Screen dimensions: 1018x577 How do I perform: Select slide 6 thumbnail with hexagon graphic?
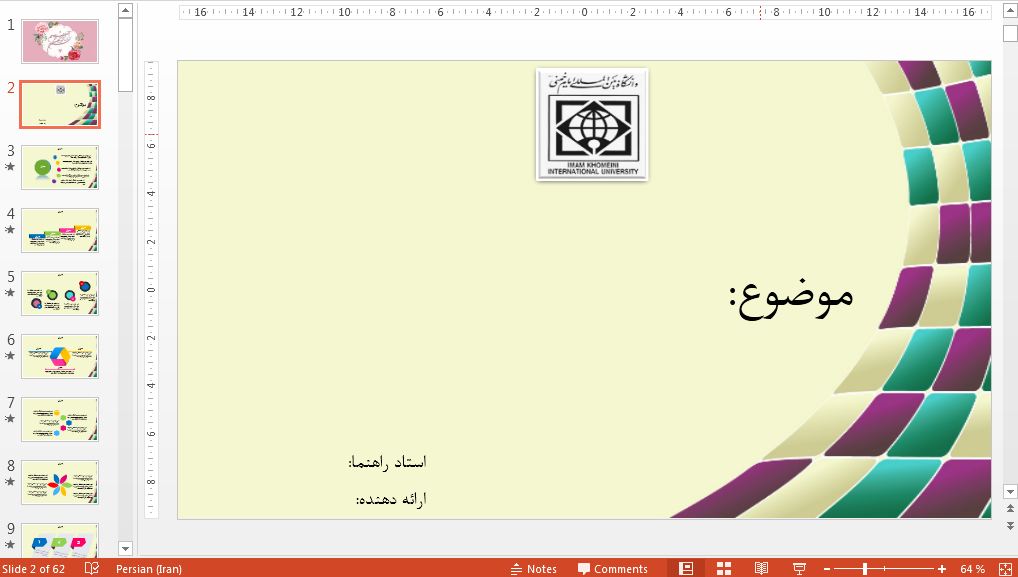tap(60, 356)
